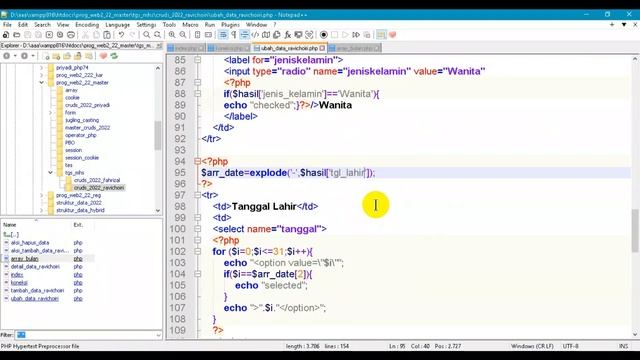
Task: Toggle fold marker on line 94
Action: coord(198,161)
